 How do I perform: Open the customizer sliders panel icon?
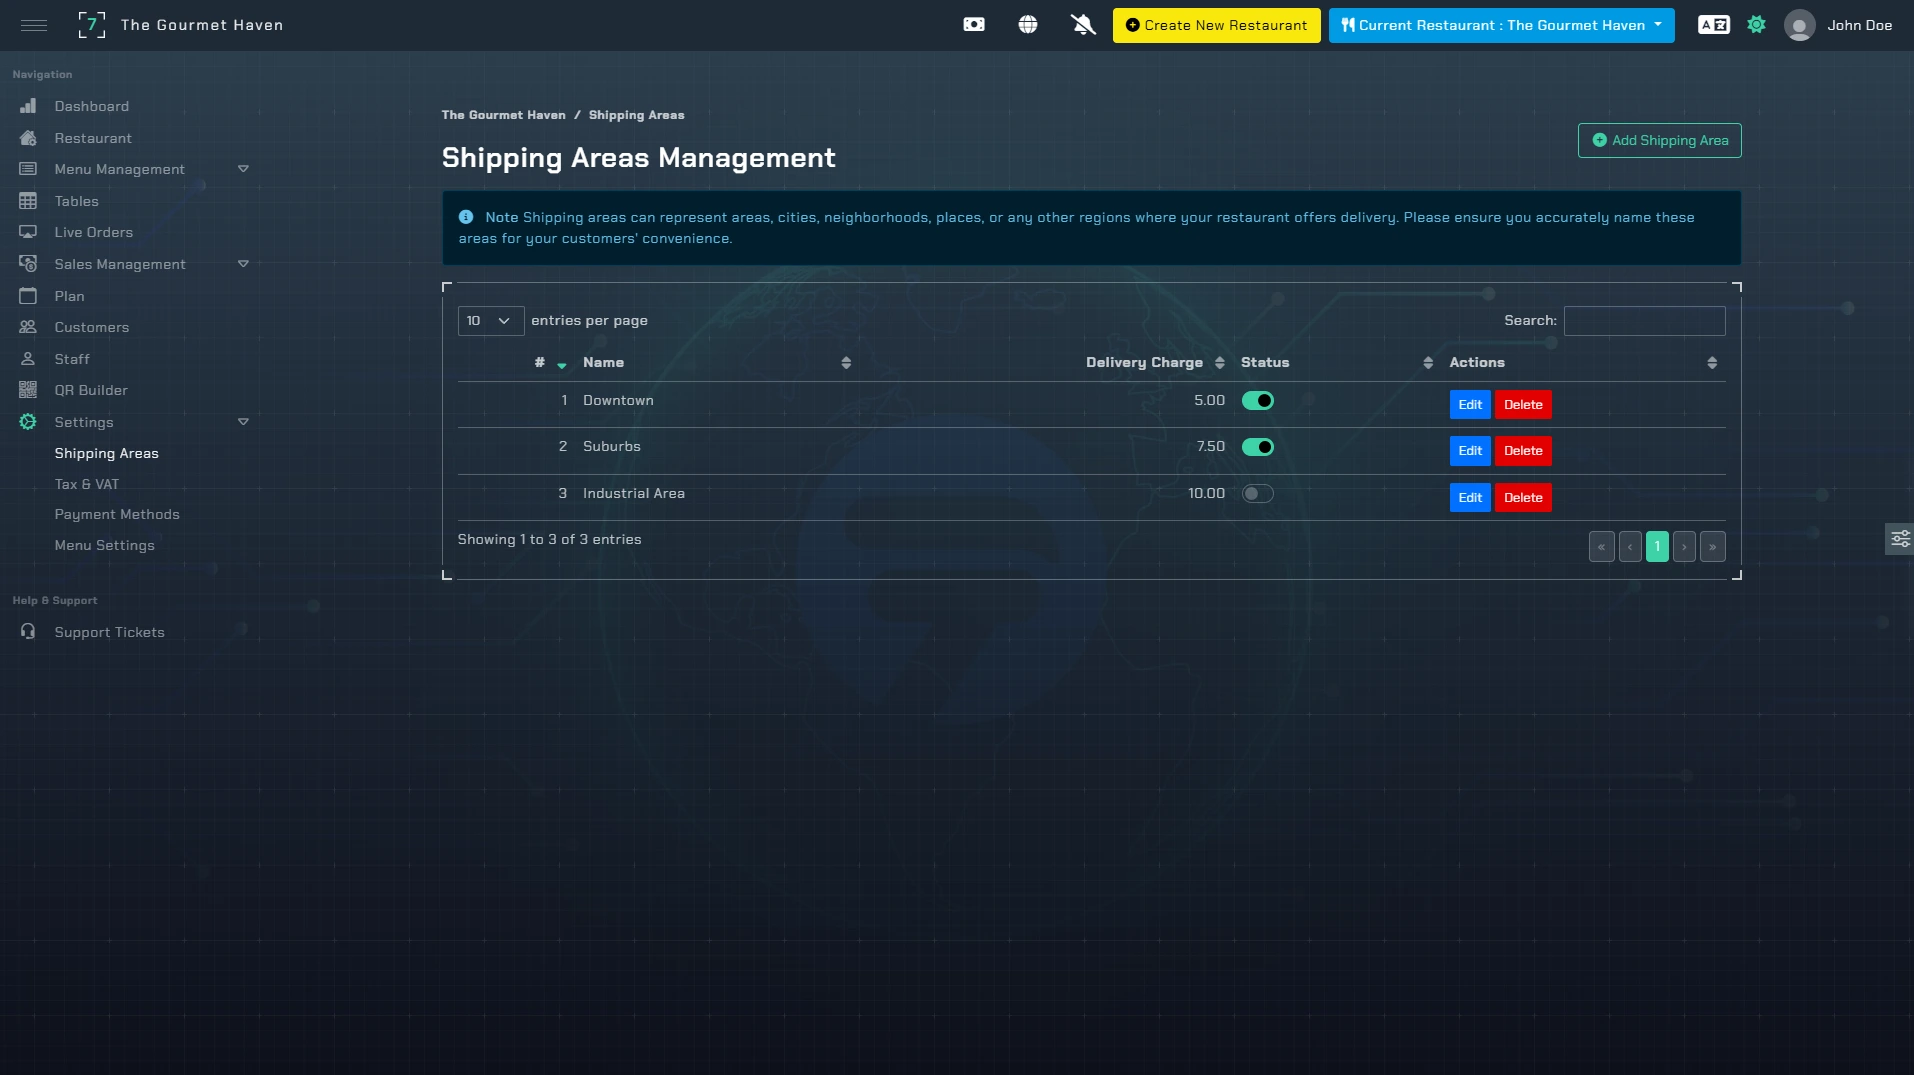click(x=1900, y=539)
